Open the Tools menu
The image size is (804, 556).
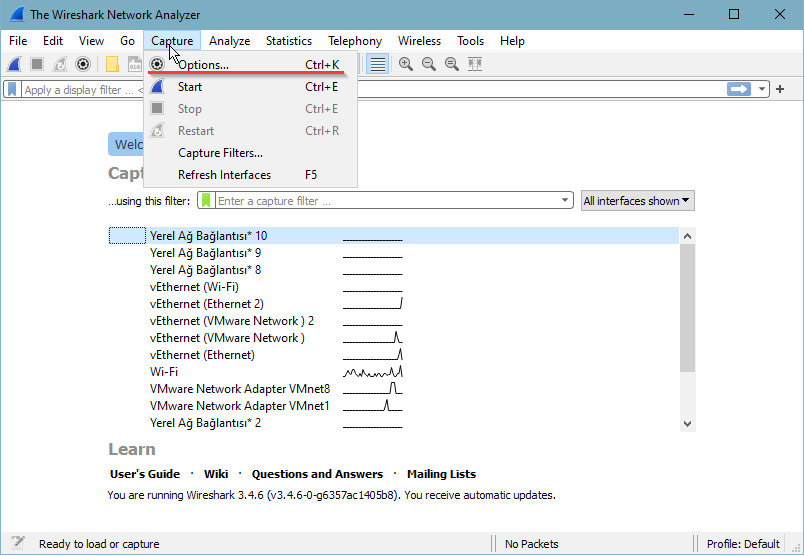coord(470,41)
